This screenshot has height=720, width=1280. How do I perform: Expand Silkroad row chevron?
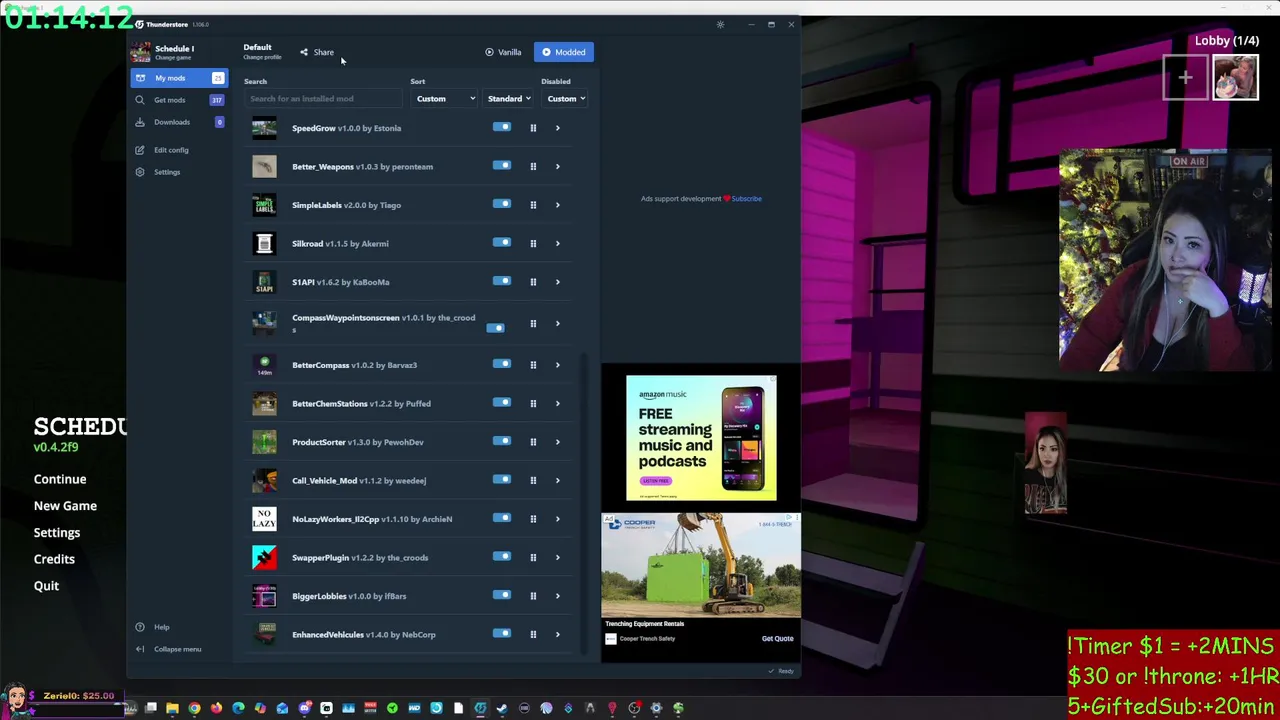pyautogui.click(x=557, y=244)
